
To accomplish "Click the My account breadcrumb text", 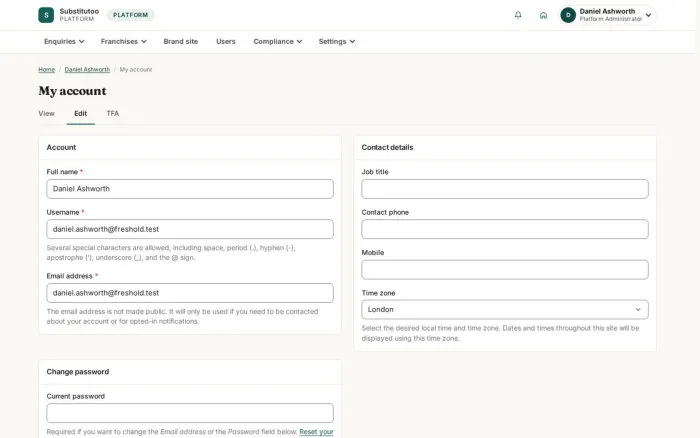I will 136,70.
